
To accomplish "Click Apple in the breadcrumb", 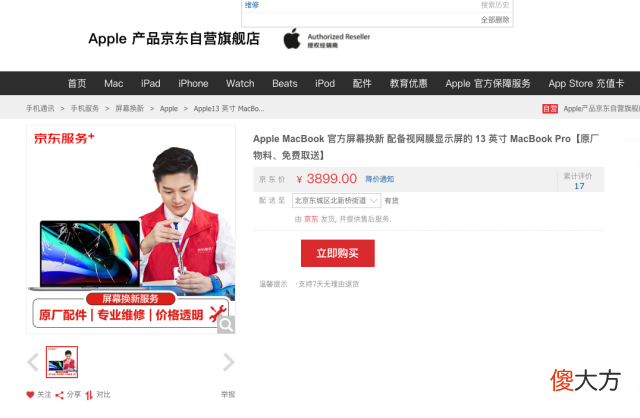I will (x=169, y=109).
